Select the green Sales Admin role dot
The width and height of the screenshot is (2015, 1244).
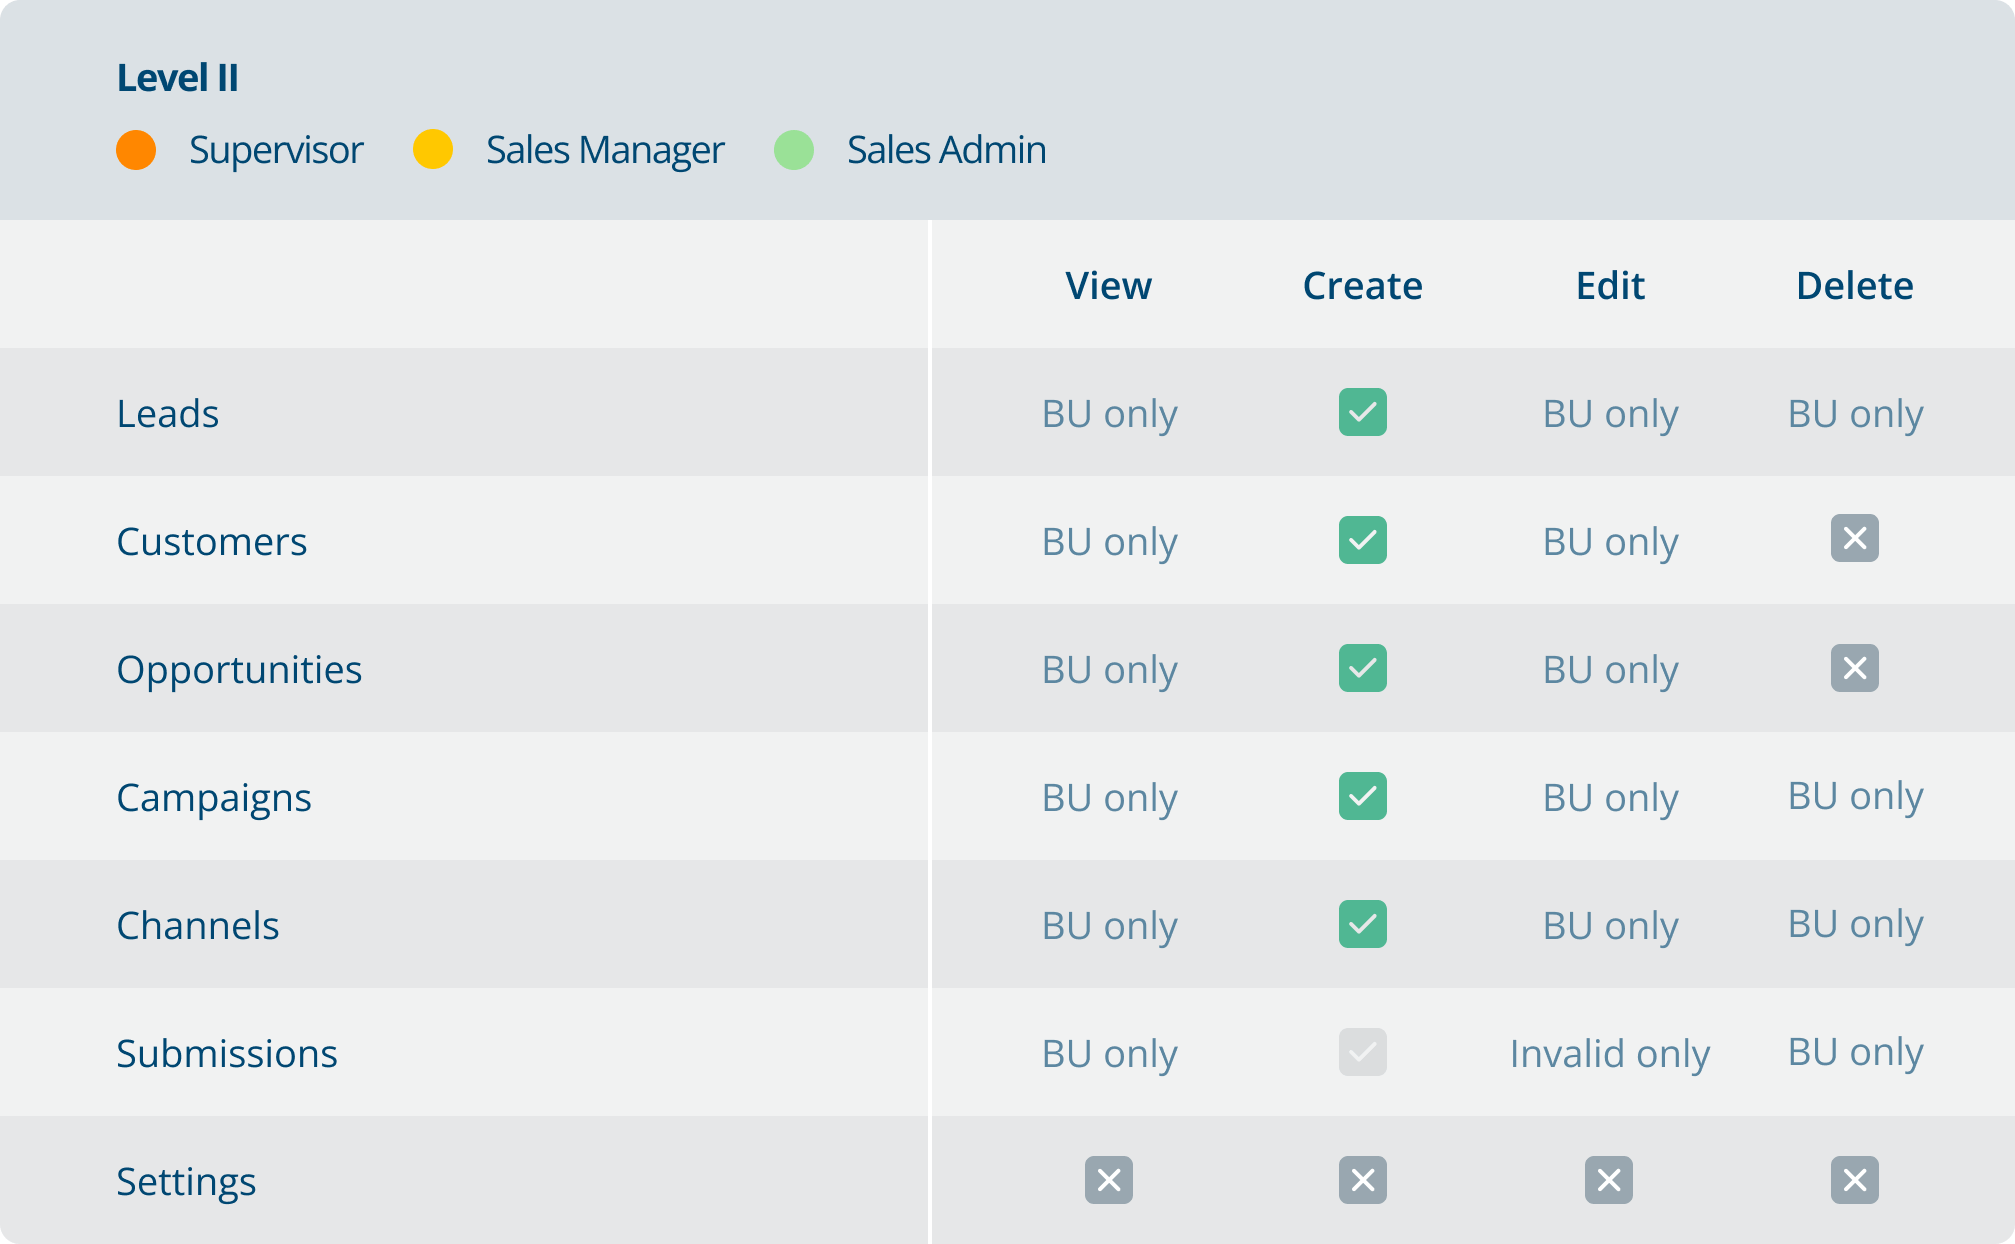(794, 150)
